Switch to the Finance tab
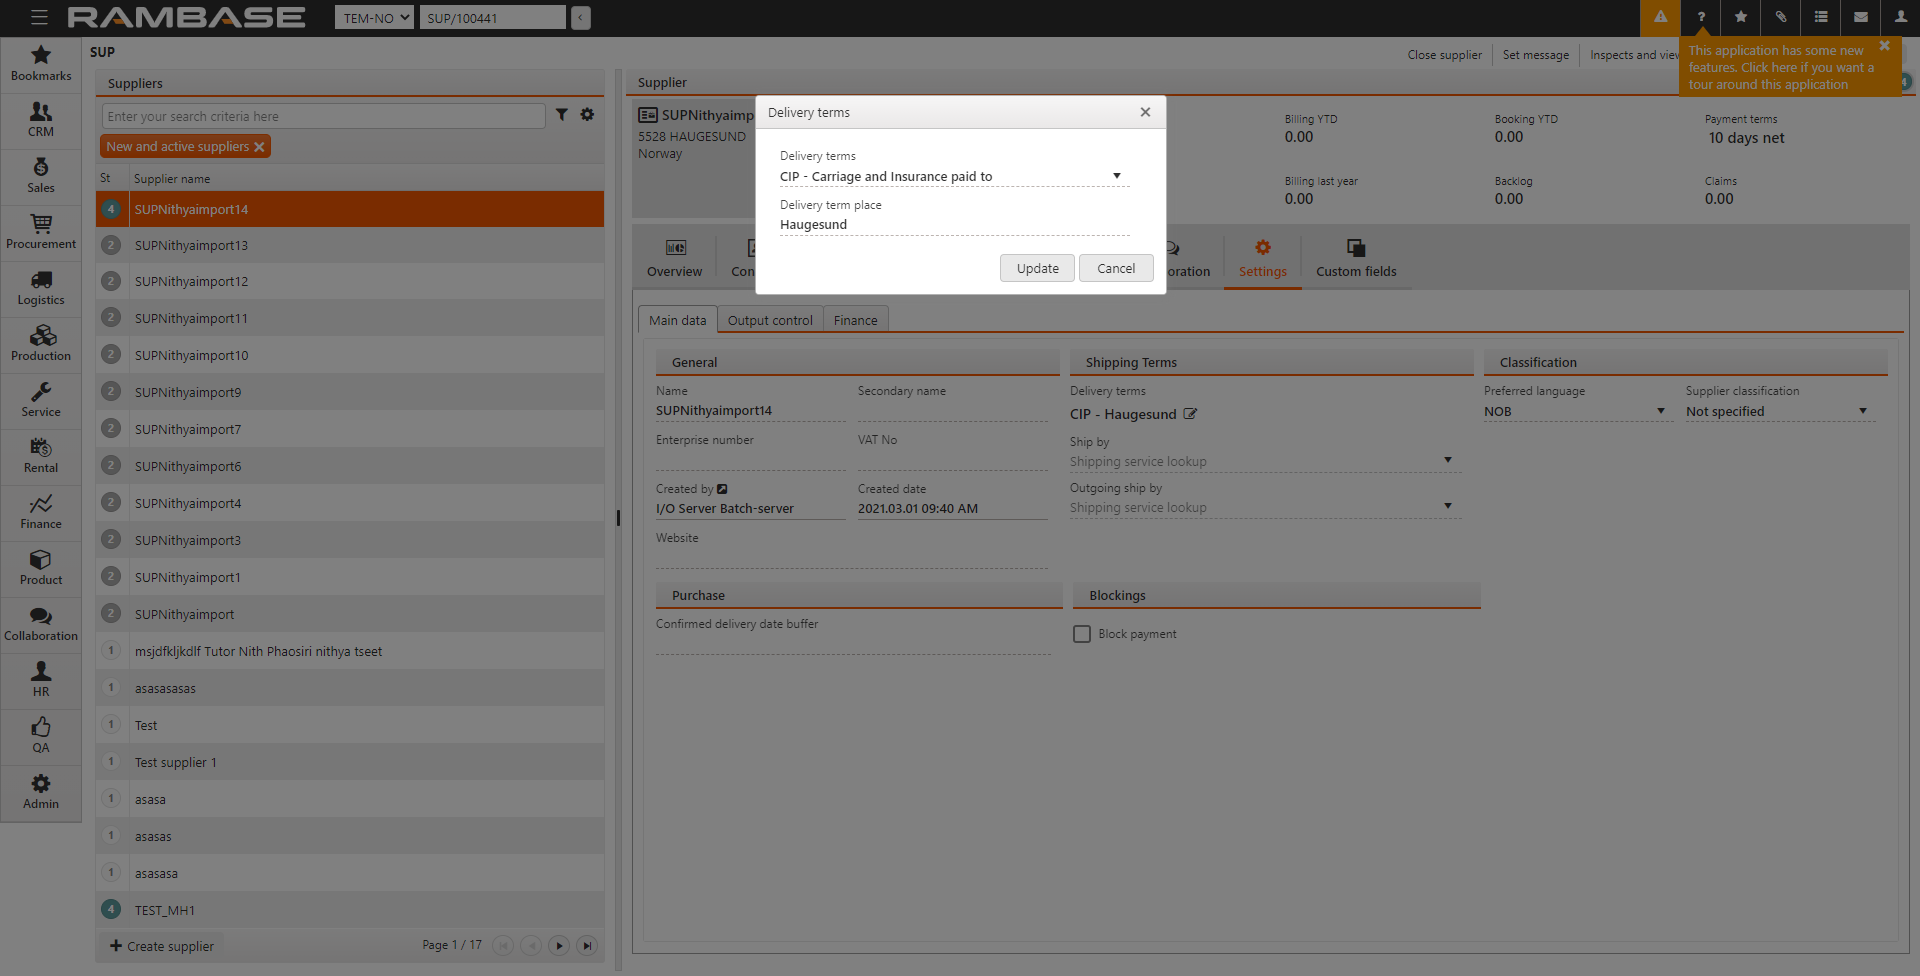This screenshot has width=1920, height=976. (x=855, y=320)
